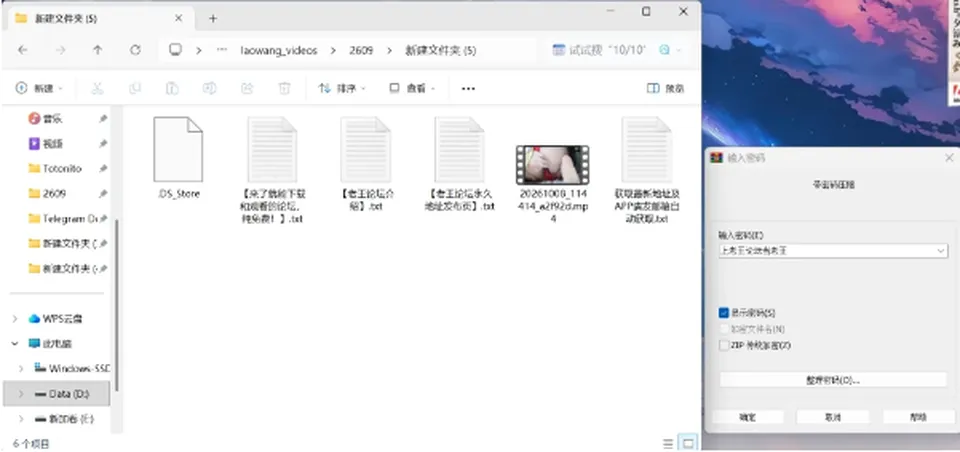This screenshot has width=960, height=452.
Task: Navigate up one folder level
Action: [x=97, y=51]
